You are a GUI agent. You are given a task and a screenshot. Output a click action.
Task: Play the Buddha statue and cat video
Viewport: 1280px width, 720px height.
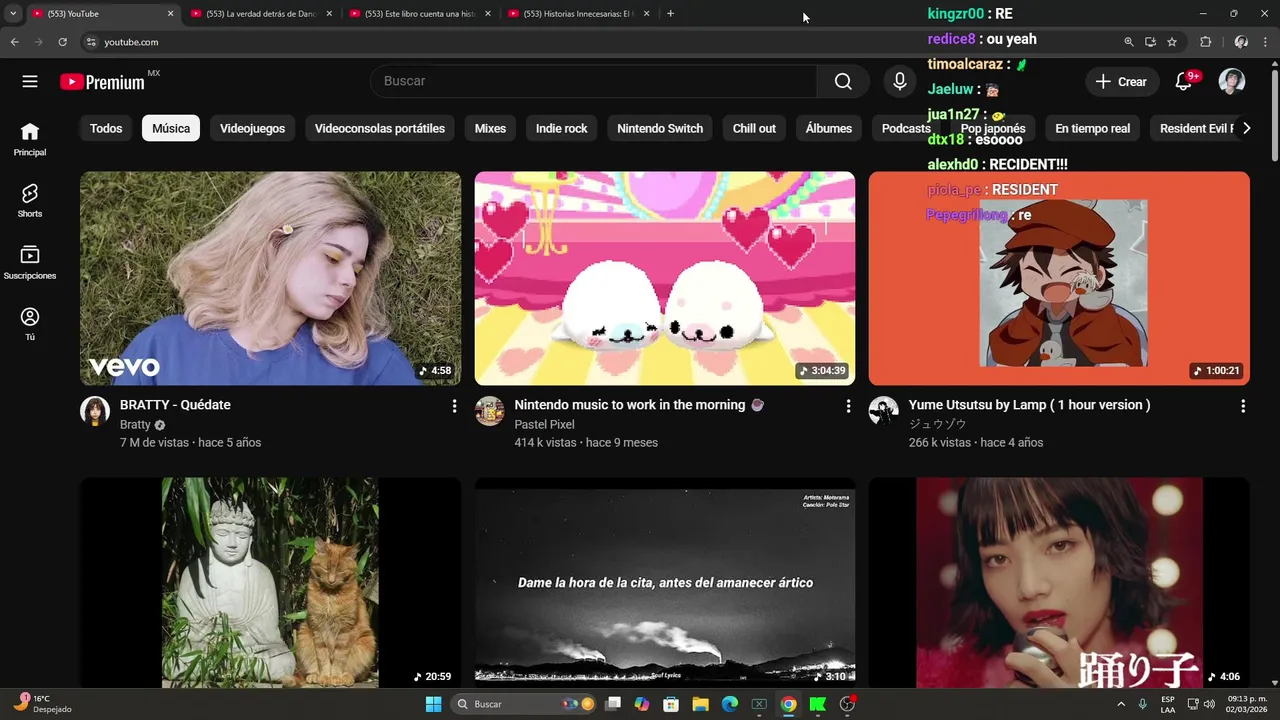[x=270, y=582]
